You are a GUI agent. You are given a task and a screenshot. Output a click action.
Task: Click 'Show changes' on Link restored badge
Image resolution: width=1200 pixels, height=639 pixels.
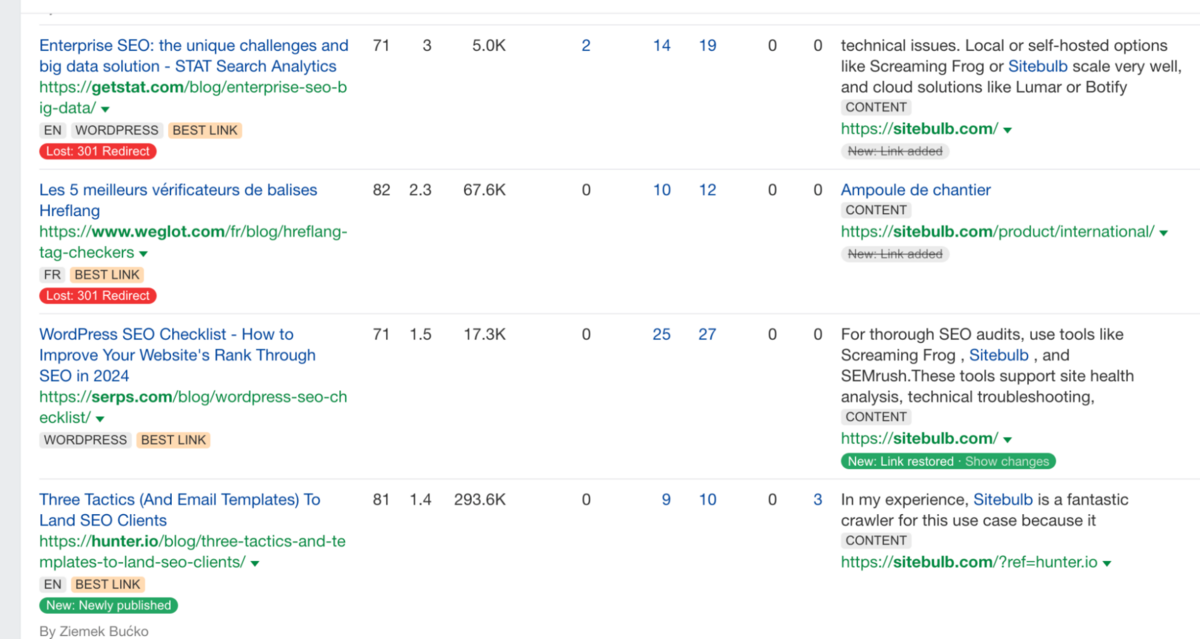click(x=1007, y=462)
